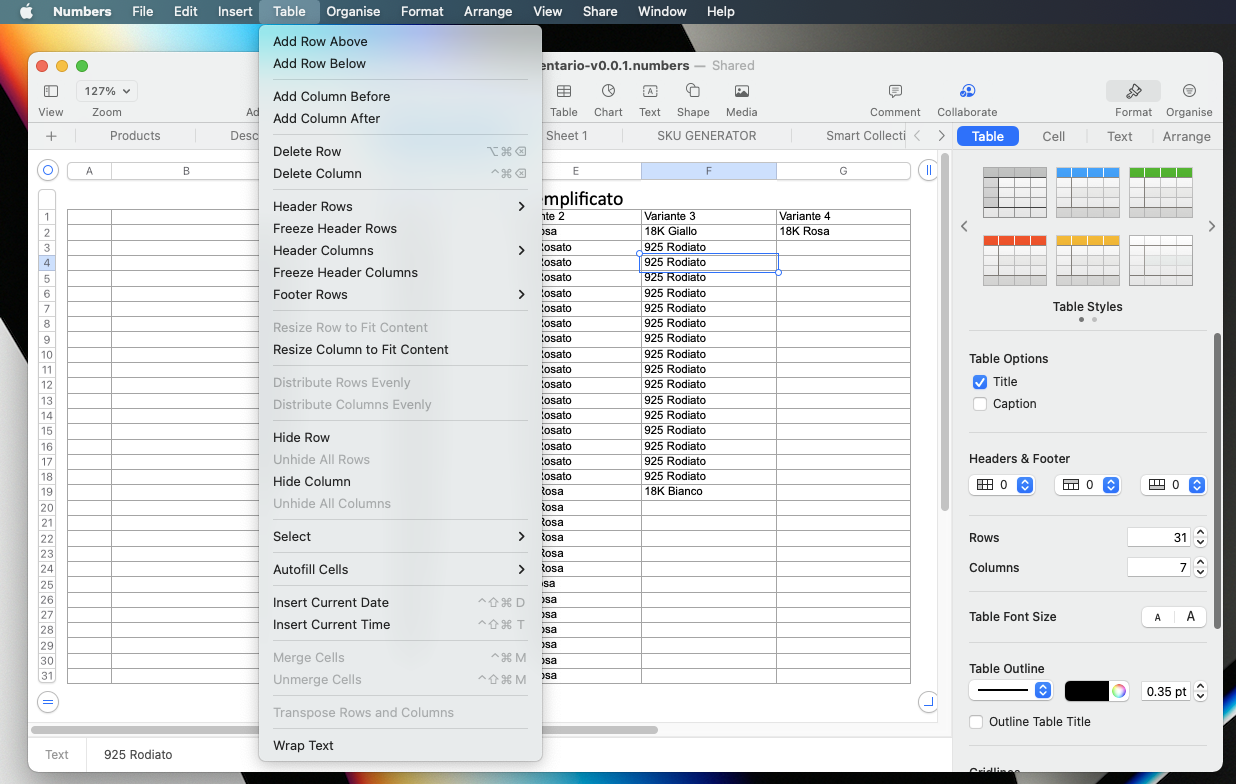Choose Add Row Above
The width and height of the screenshot is (1236, 784).
point(400,42)
